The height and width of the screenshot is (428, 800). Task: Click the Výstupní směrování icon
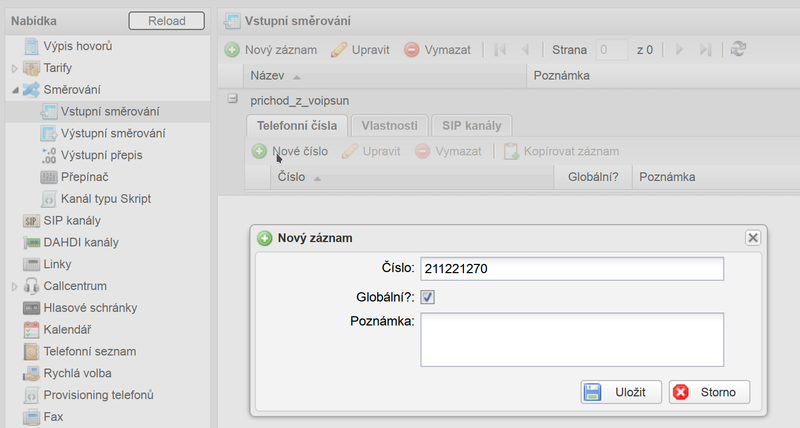[48, 134]
